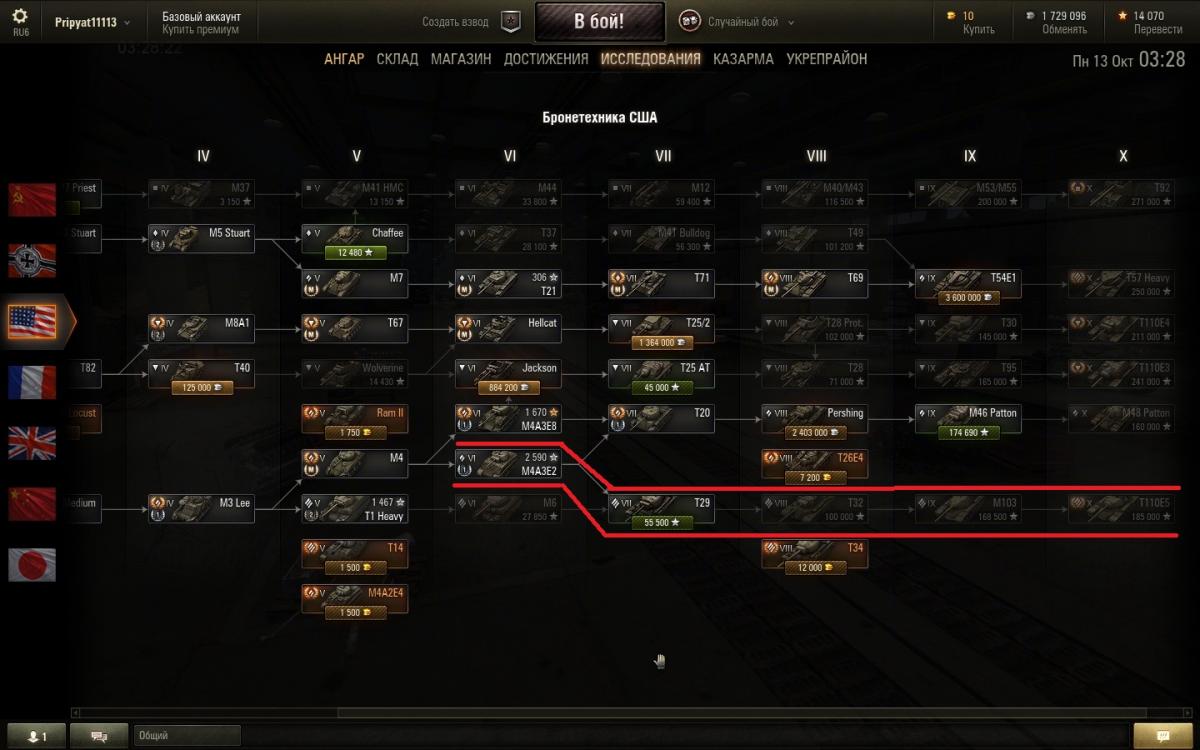Select the USSR nation flag

pyautogui.click(x=32, y=200)
